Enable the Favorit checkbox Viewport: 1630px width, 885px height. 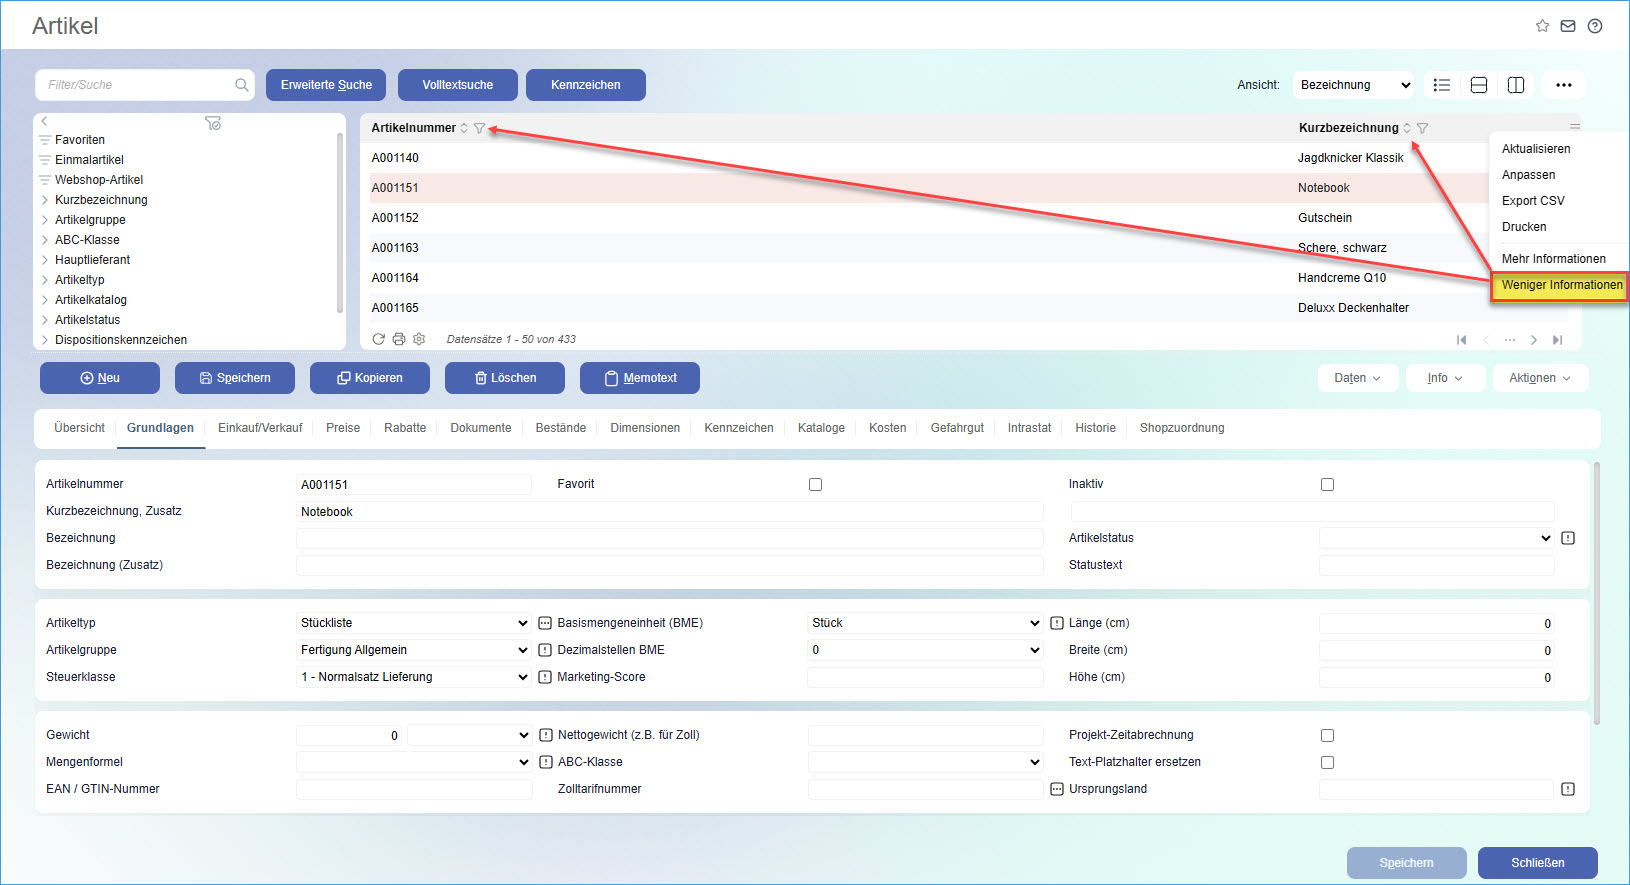click(815, 485)
